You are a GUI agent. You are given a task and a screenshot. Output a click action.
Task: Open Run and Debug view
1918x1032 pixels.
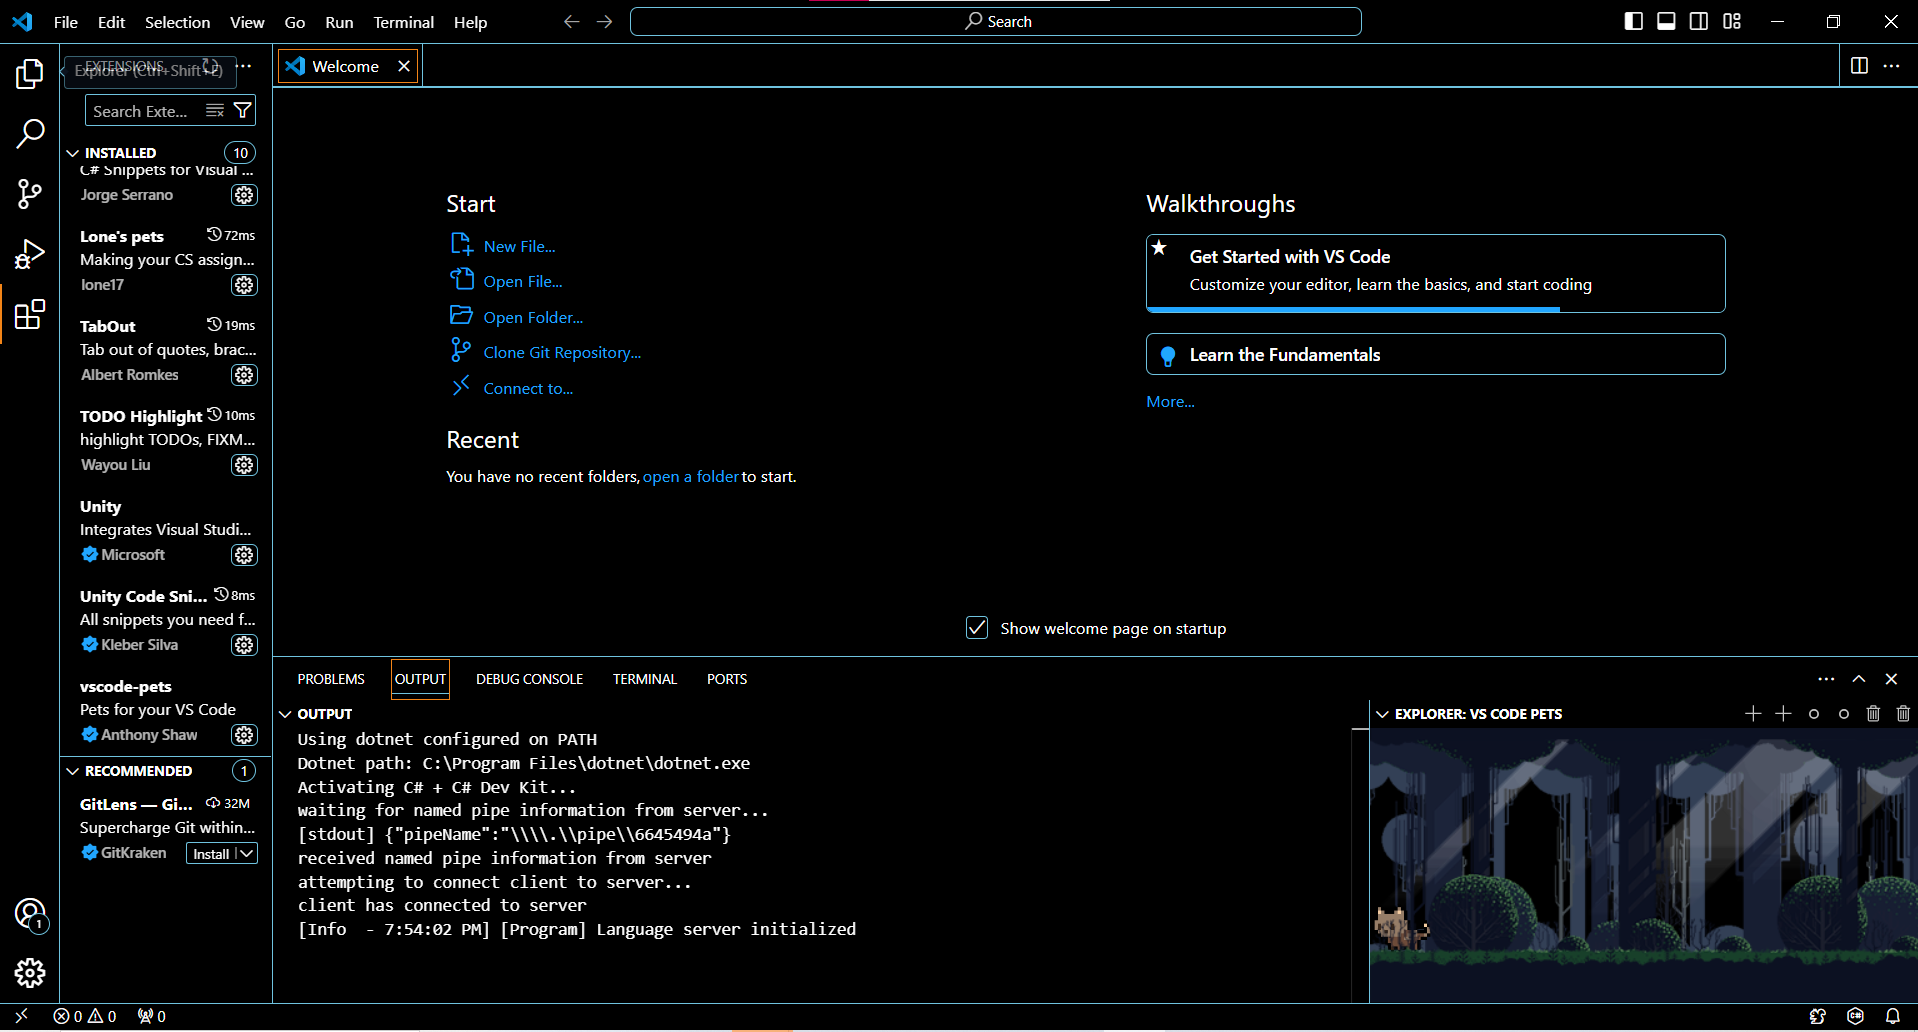tap(30, 254)
